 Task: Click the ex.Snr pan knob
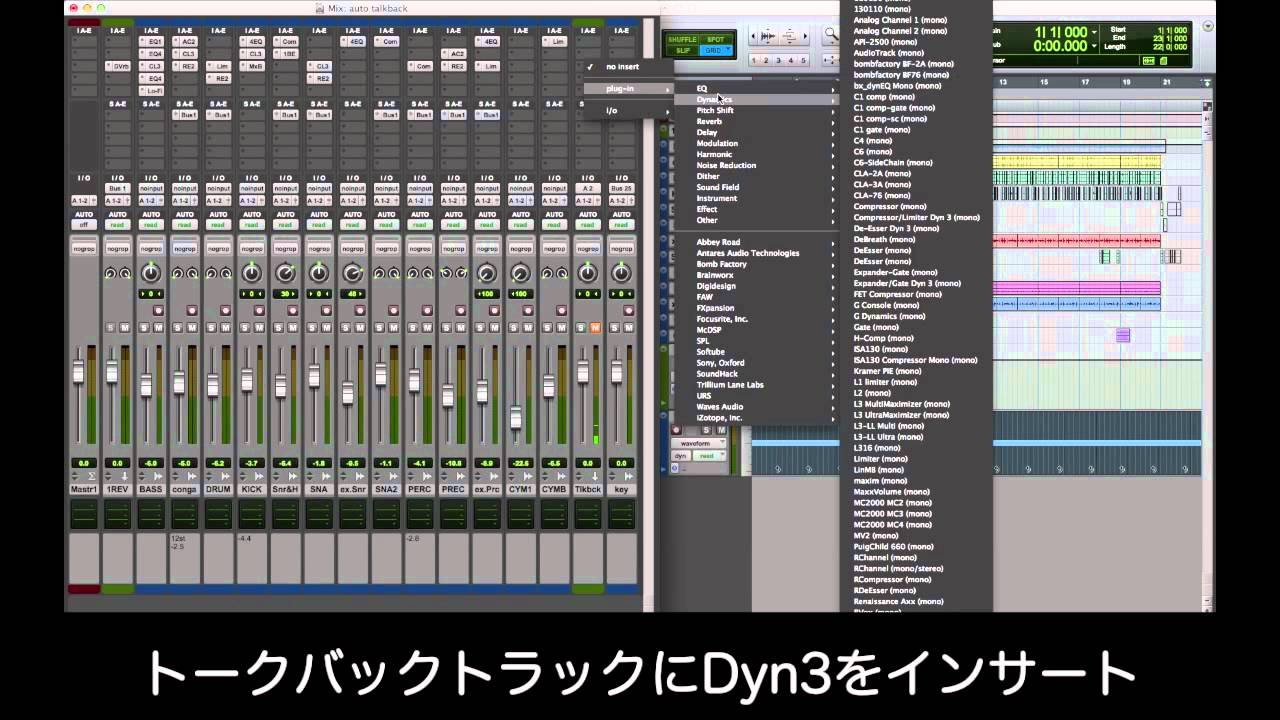click(x=352, y=273)
